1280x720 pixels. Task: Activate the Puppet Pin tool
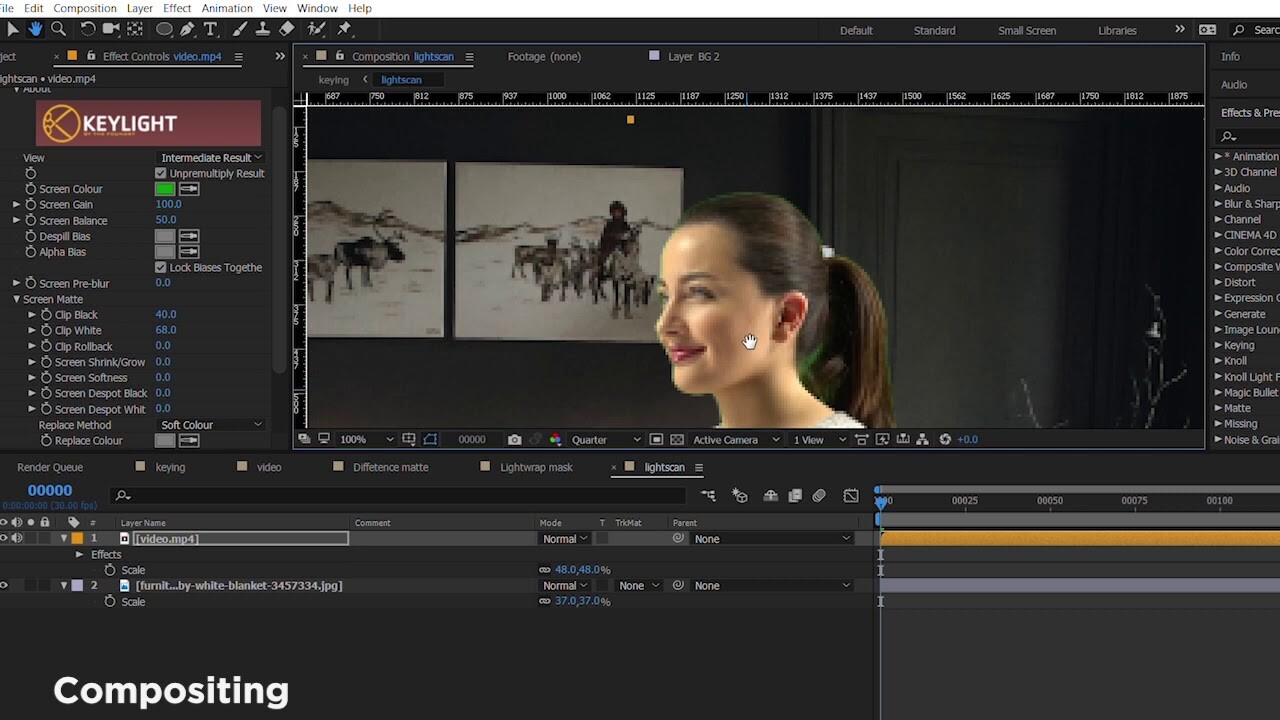[x=345, y=29]
